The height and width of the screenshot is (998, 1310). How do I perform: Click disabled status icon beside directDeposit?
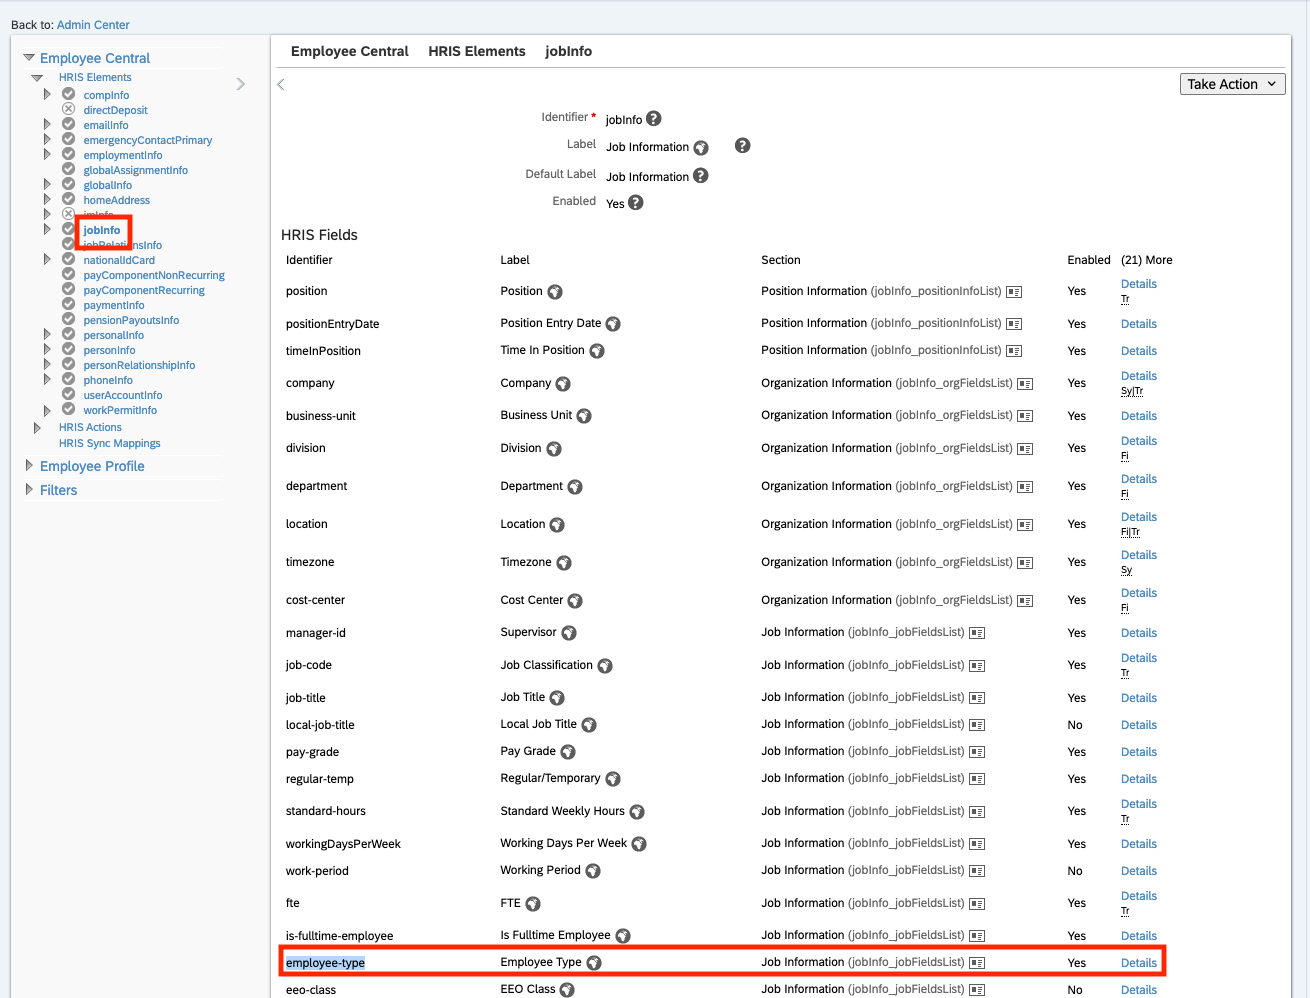click(x=69, y=109)
